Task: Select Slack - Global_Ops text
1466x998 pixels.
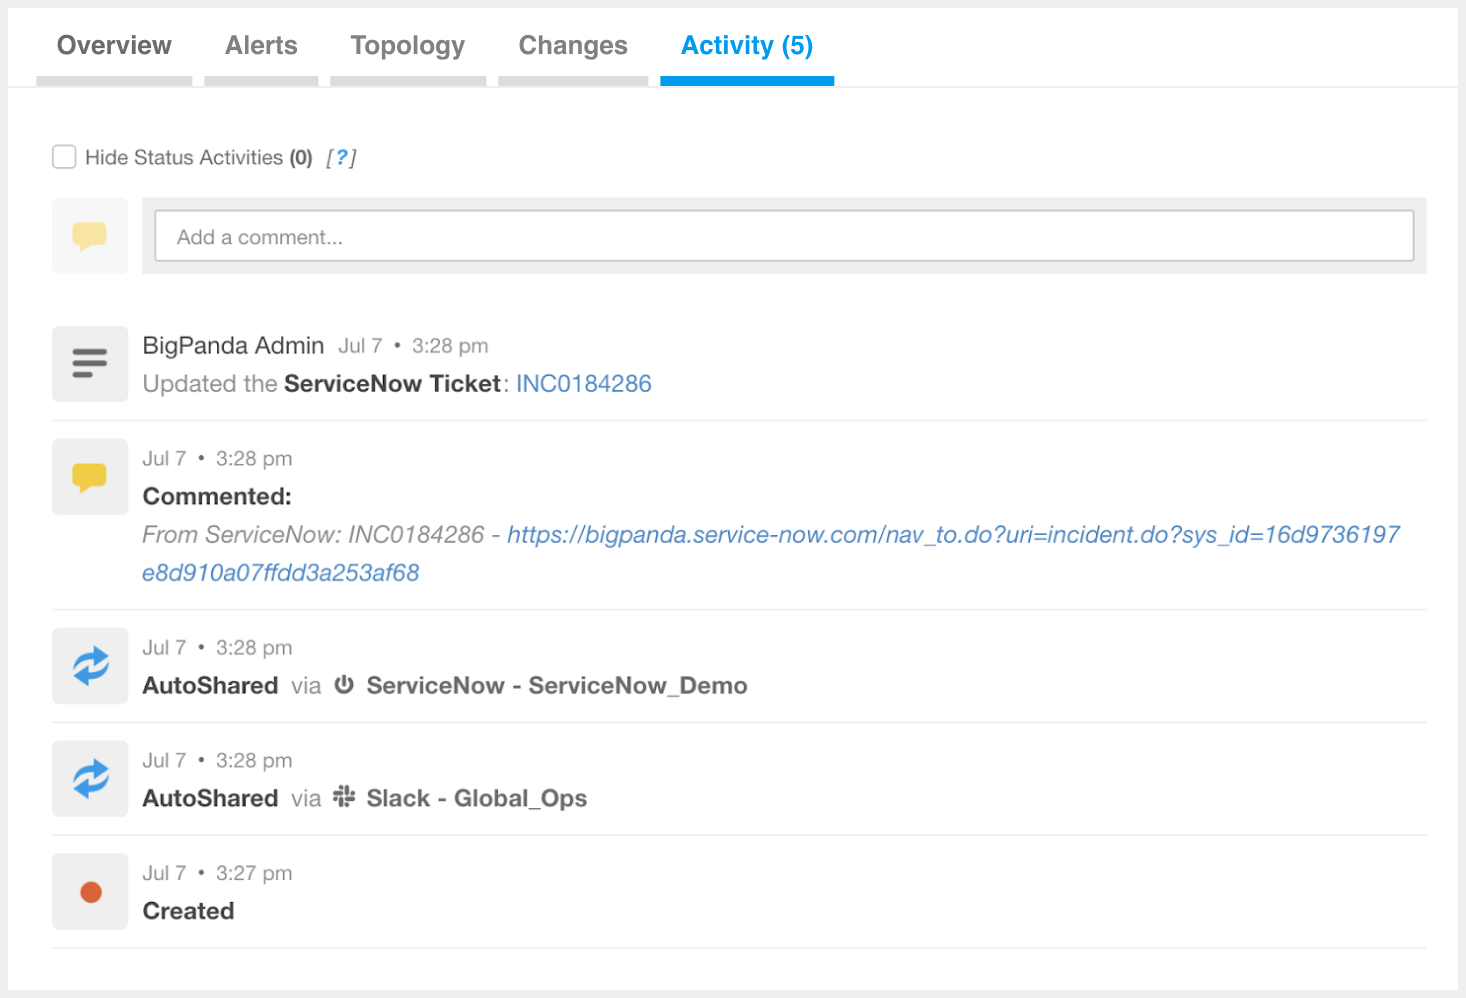Action: (x=477, y=799)
